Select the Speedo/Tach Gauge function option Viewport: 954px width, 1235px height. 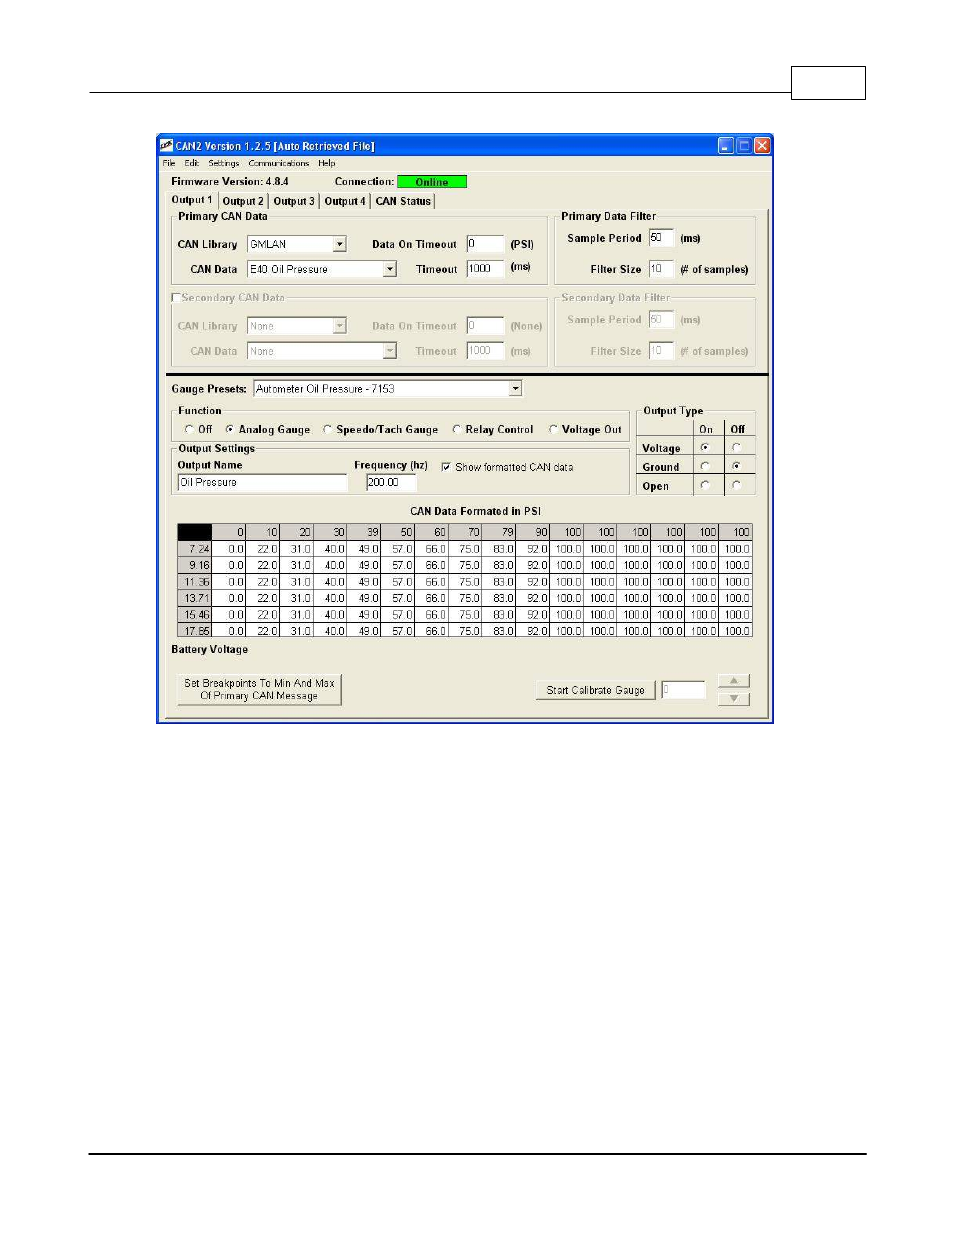click(327, 429)
